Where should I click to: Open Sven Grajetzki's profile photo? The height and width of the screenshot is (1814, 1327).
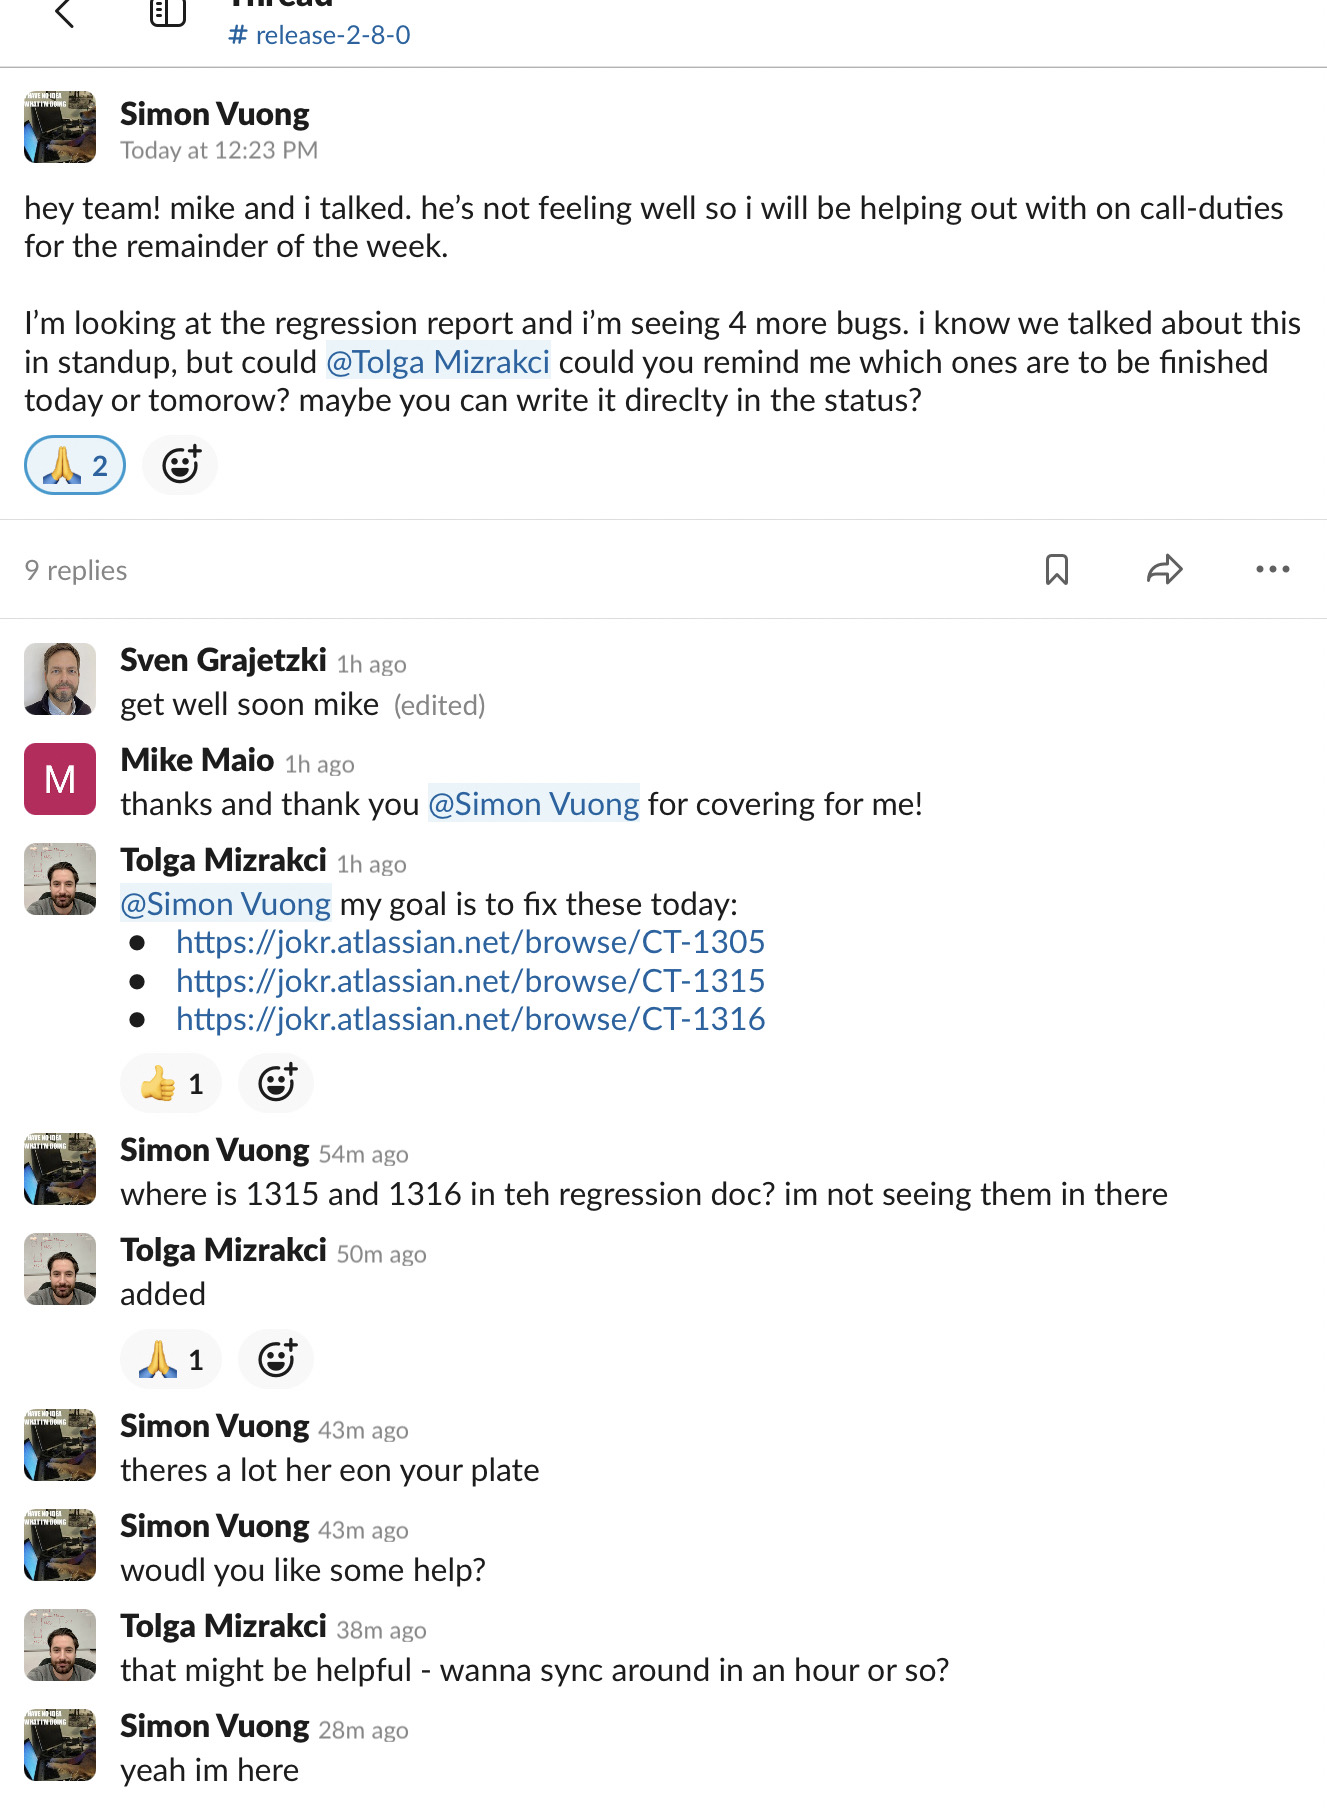click(60, 679)
